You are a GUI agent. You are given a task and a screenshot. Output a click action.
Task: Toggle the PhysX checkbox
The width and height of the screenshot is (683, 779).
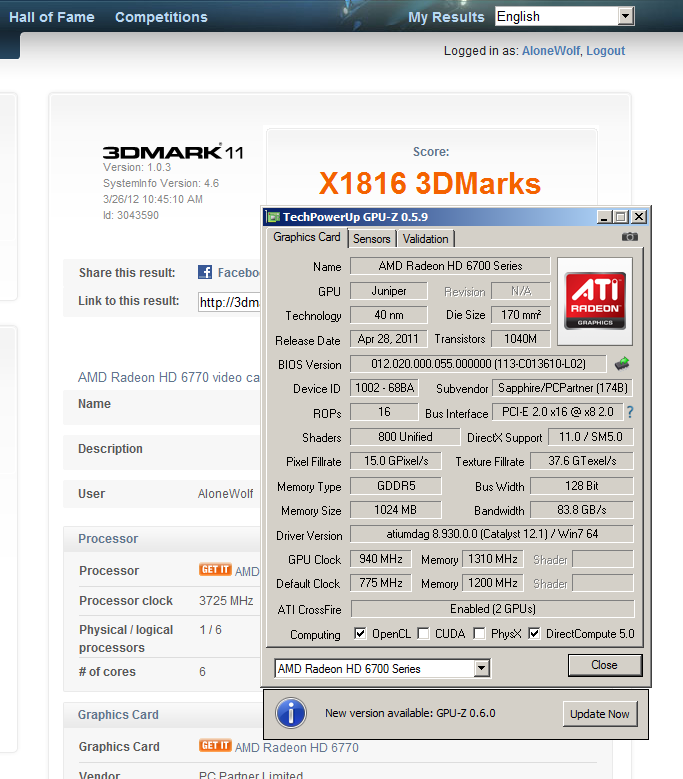pyautogui.click(x=479, y=633)
